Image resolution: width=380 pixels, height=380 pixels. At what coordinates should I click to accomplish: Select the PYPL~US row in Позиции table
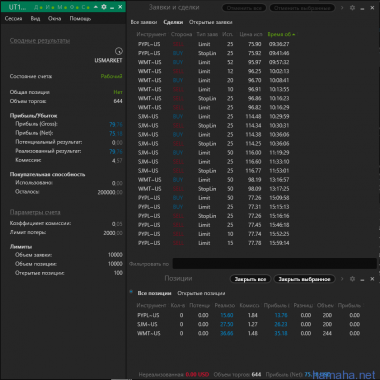[248, 315]
